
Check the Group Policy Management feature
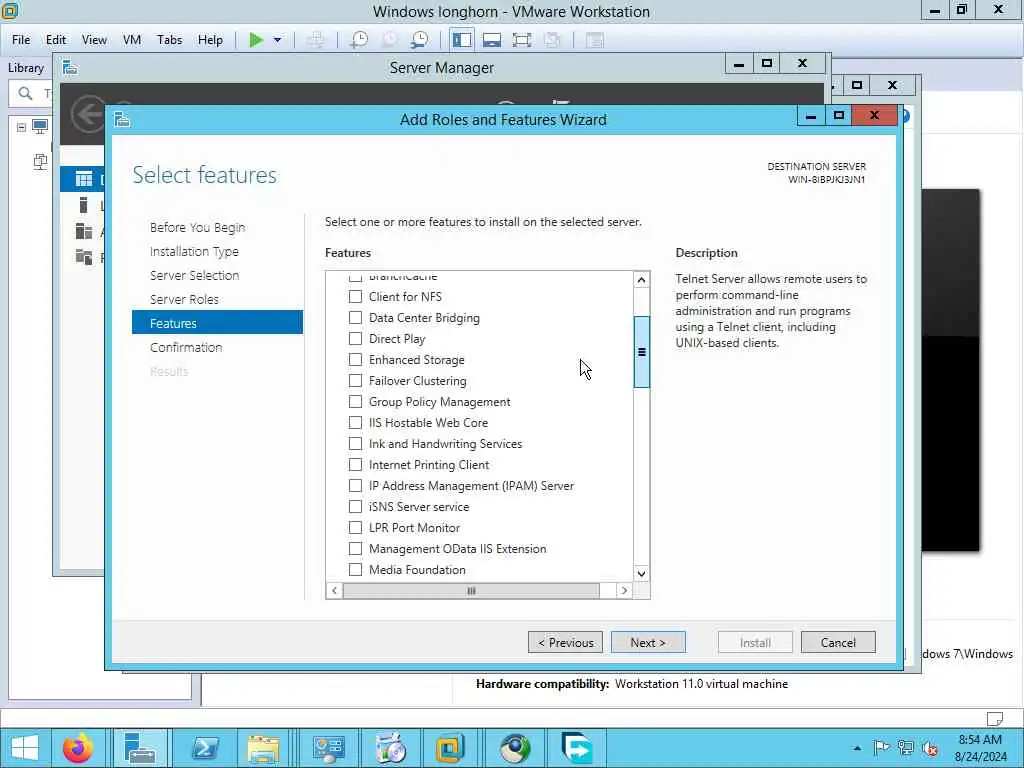click(x=355, y=401)
